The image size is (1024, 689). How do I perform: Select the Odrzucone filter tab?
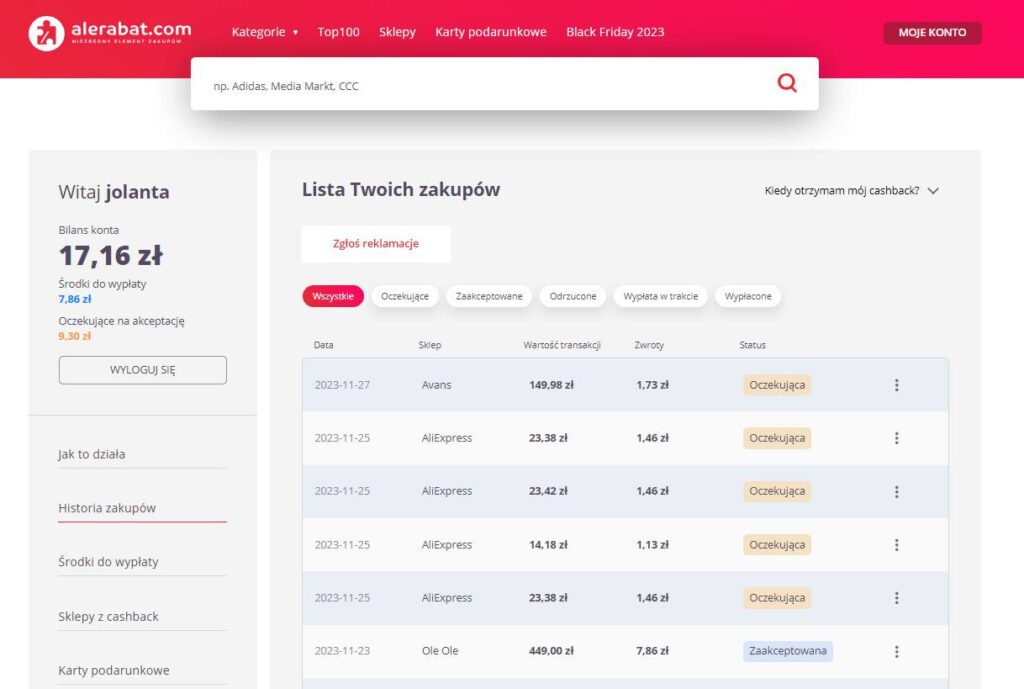pyautogui.click(x=573, y=296)
